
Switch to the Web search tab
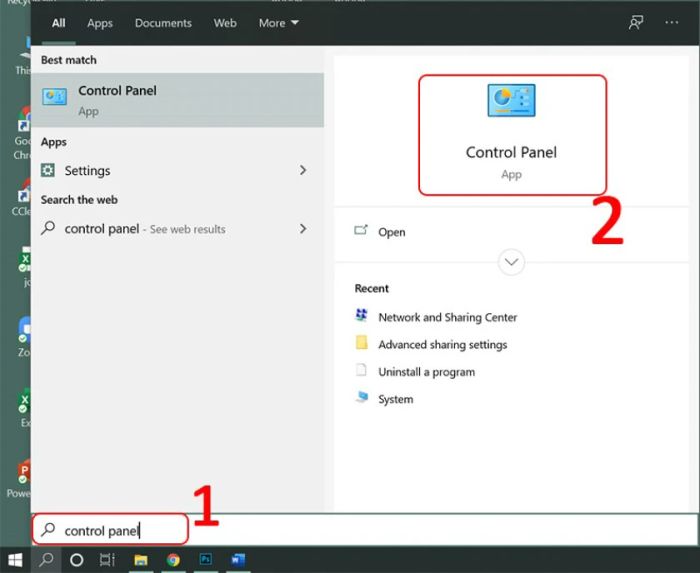coord(225,23)
